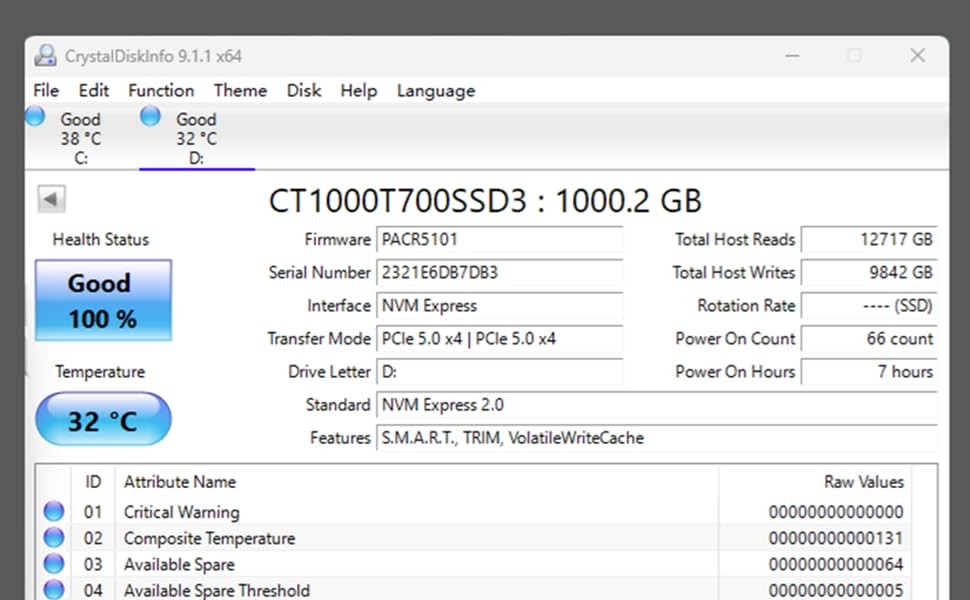Select the Critical Warning attribute name

(x=181, y=512)
